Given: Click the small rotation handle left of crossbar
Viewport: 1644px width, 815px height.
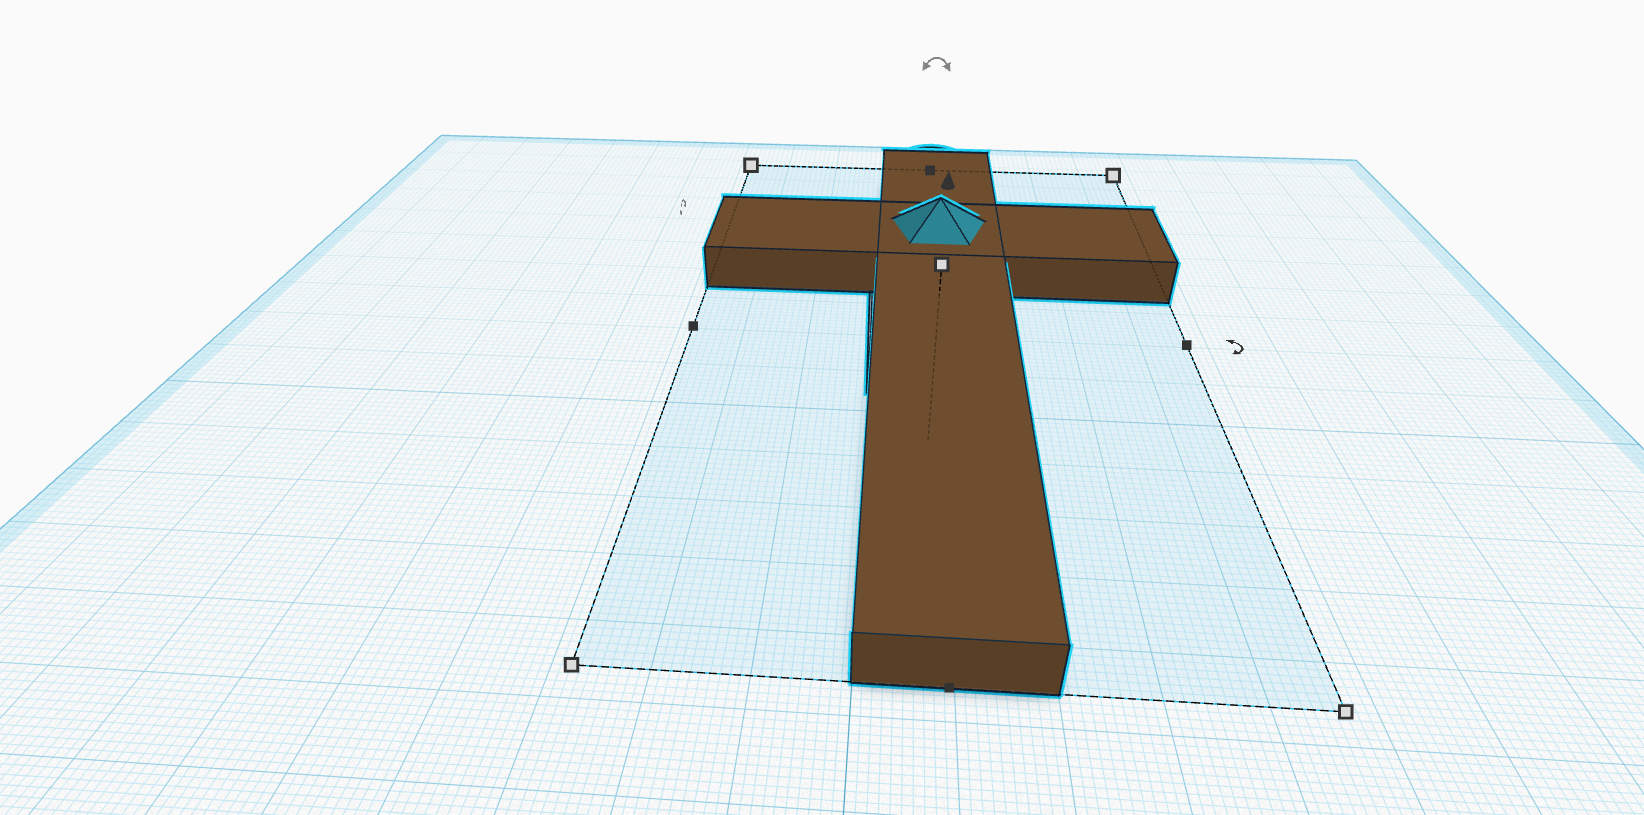Looking at the screenshot, I should [683, 206].
